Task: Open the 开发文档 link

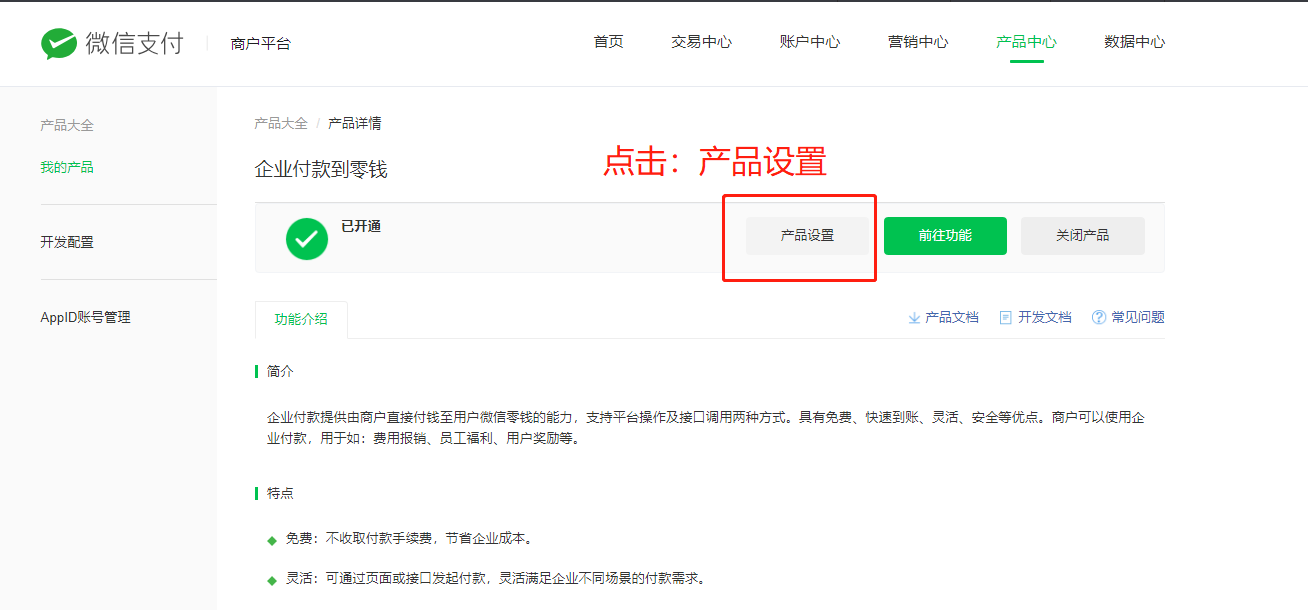Action: (x=1045, y=318)
